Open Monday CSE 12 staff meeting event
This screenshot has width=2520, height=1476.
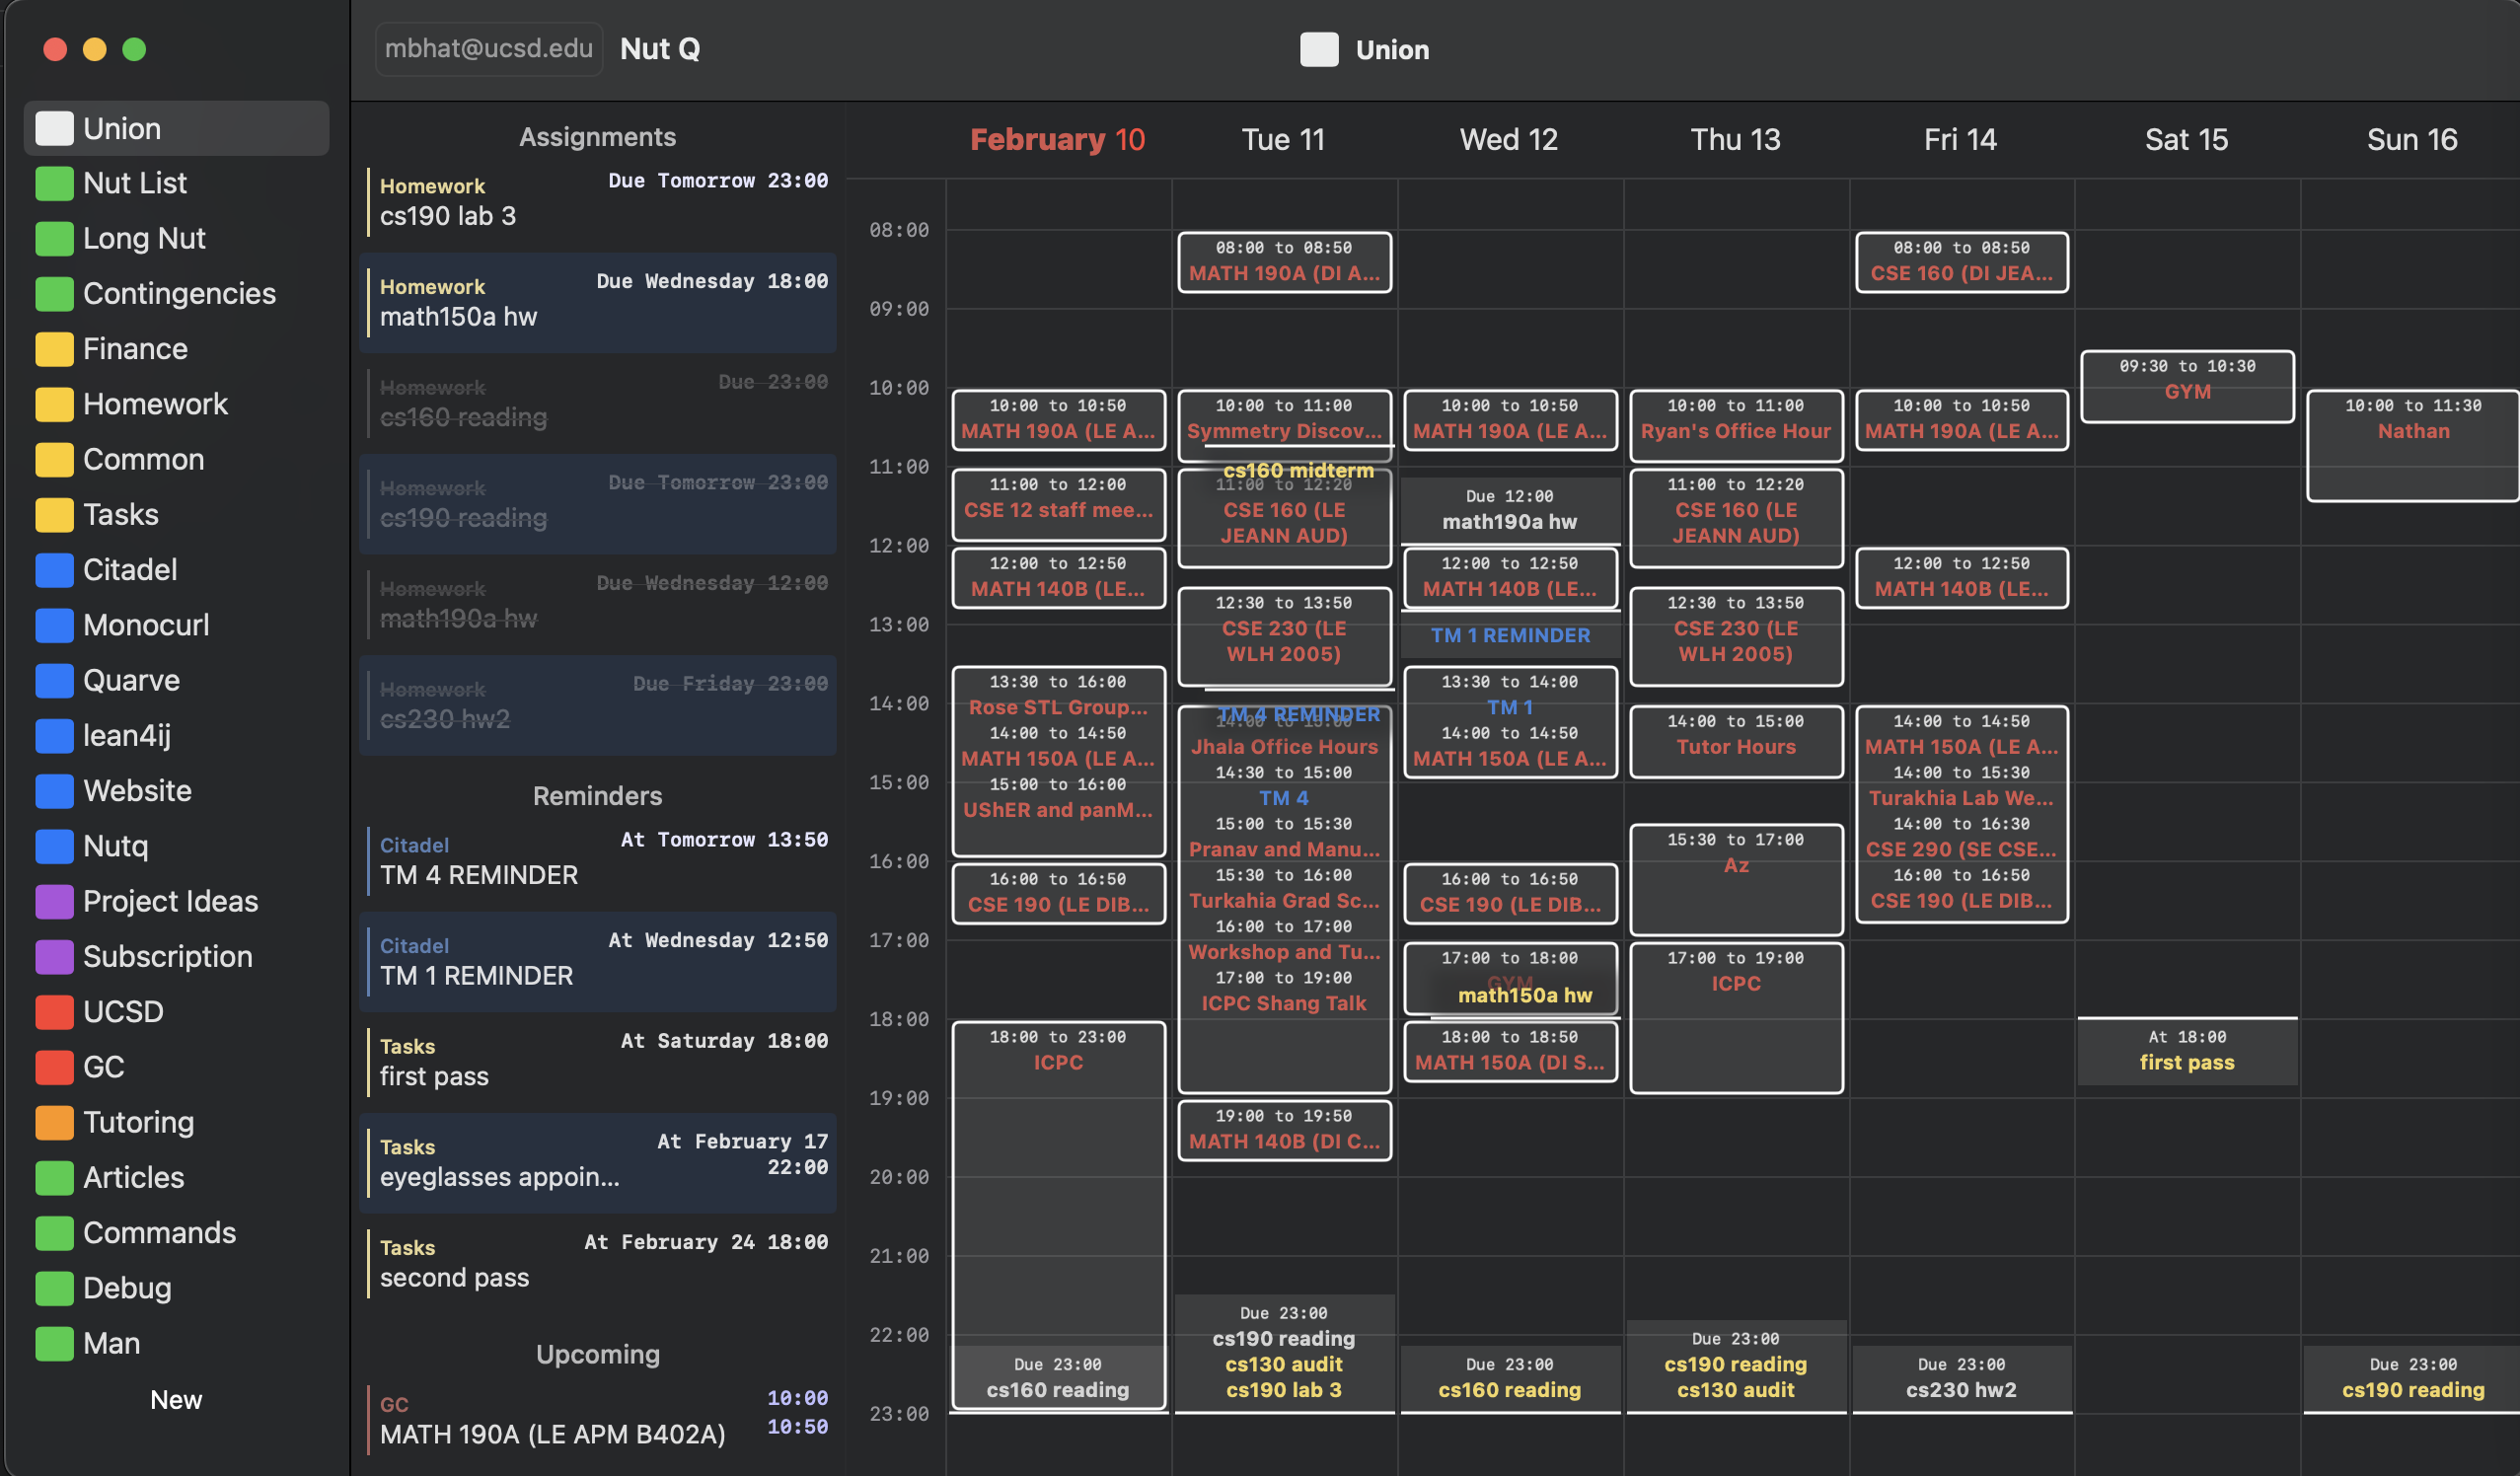pyautogui.click(x=1058, y=504)
